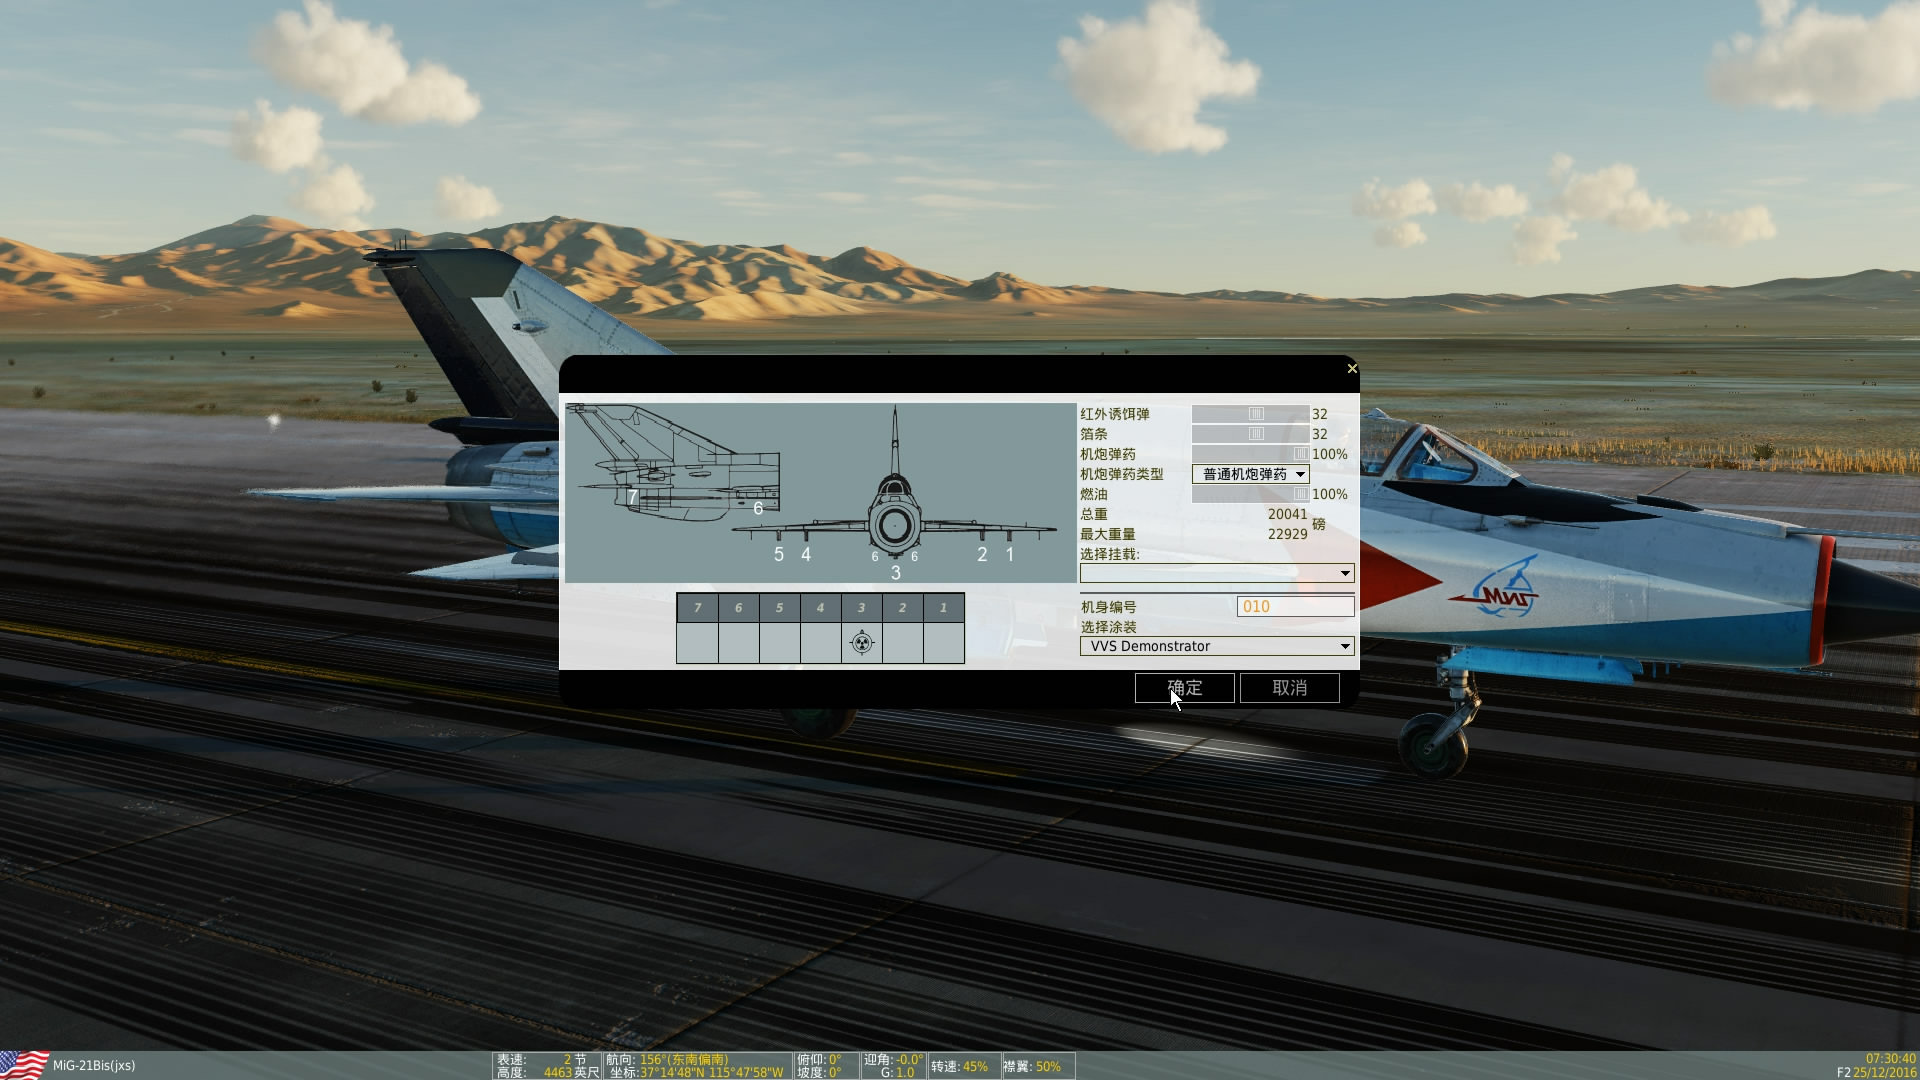Expand the 选择挂载 loadout dropdown
Image resolution: width=1920 pixels, height=1080 pixels.
coord(1216,573)
